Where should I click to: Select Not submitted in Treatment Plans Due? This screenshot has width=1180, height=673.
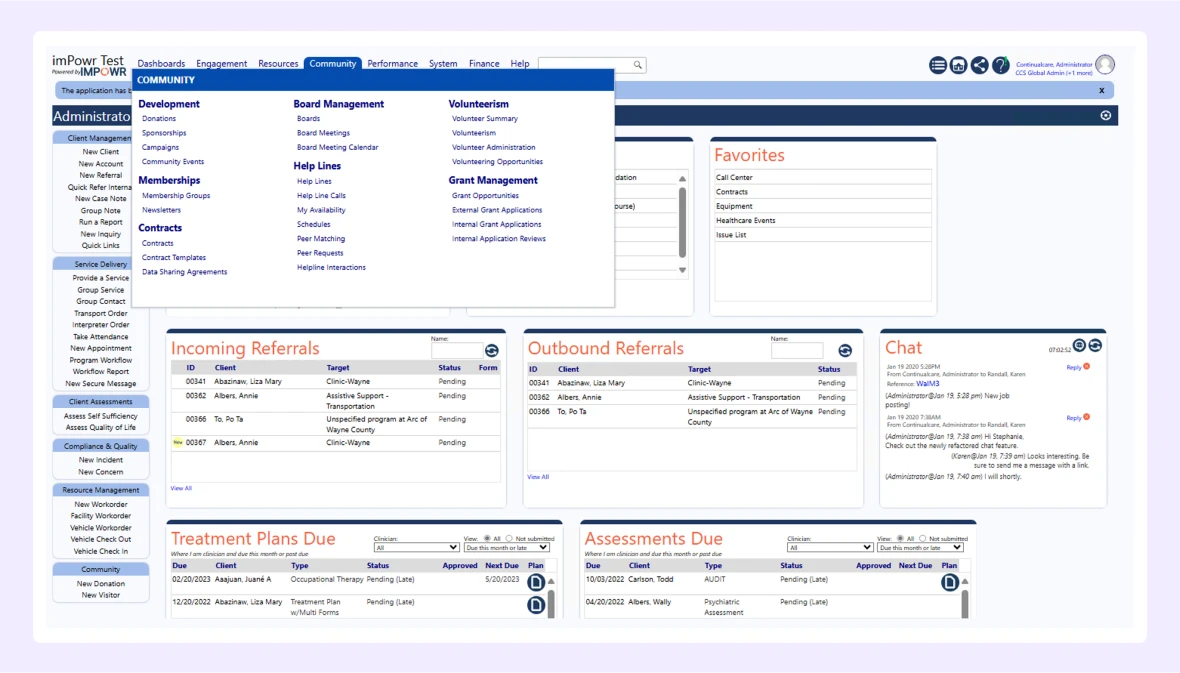click(x=509, y=539)
